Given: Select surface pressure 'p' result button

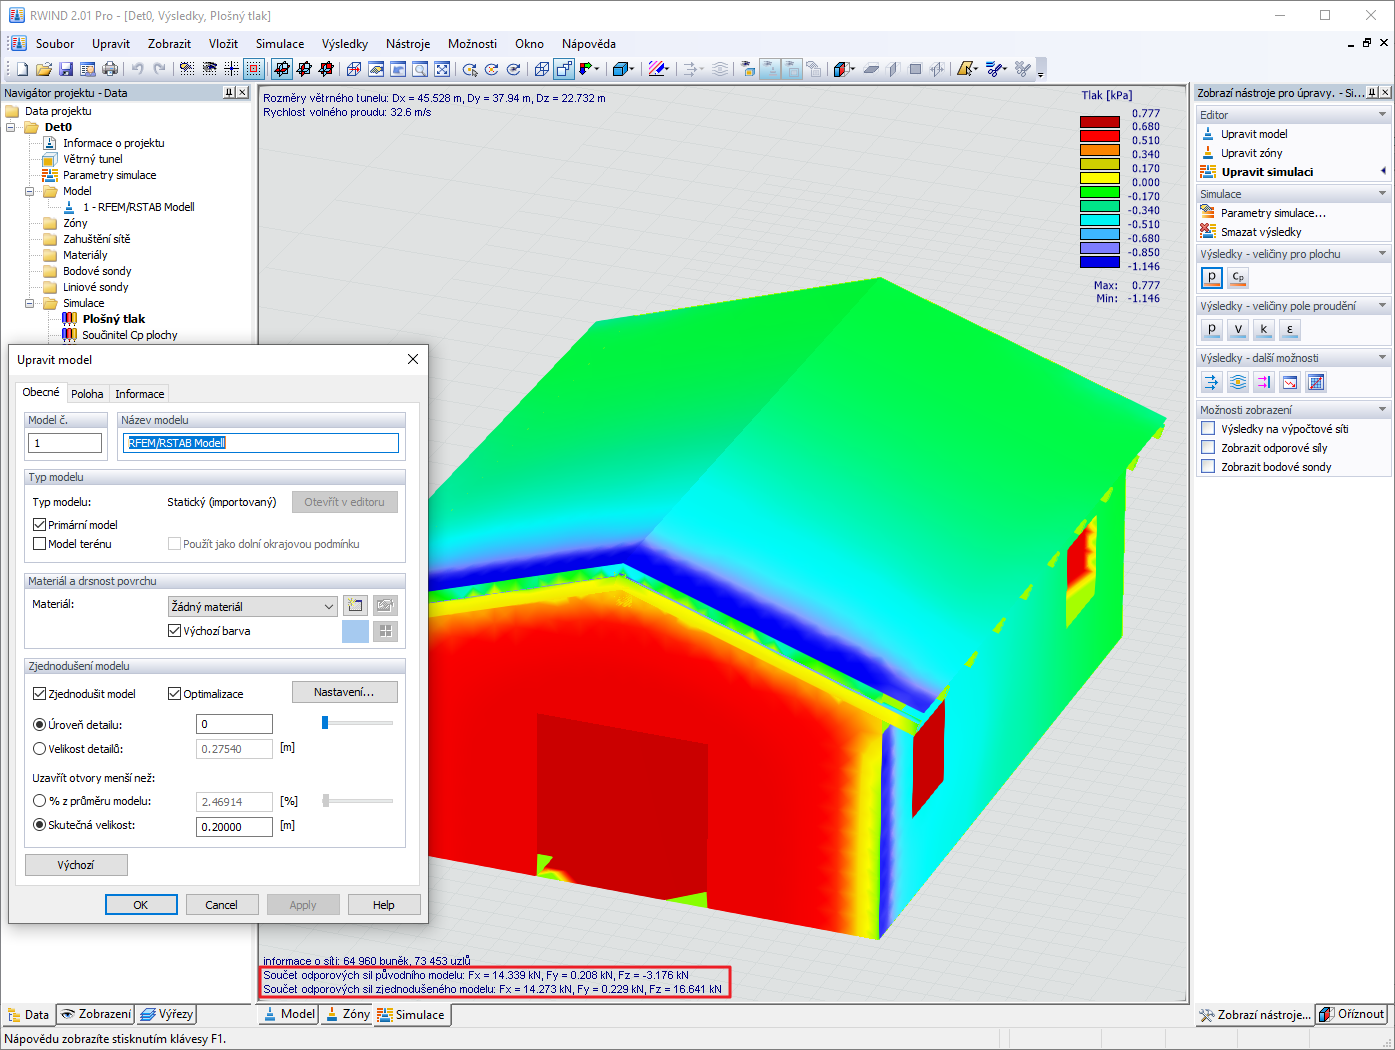Looking at the screenshot, I should [1211, 277].
